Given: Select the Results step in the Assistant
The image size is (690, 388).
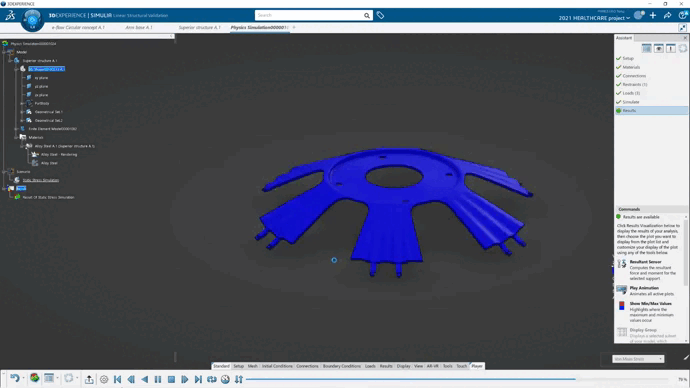Looking at the screenshot, I should 651,110.
